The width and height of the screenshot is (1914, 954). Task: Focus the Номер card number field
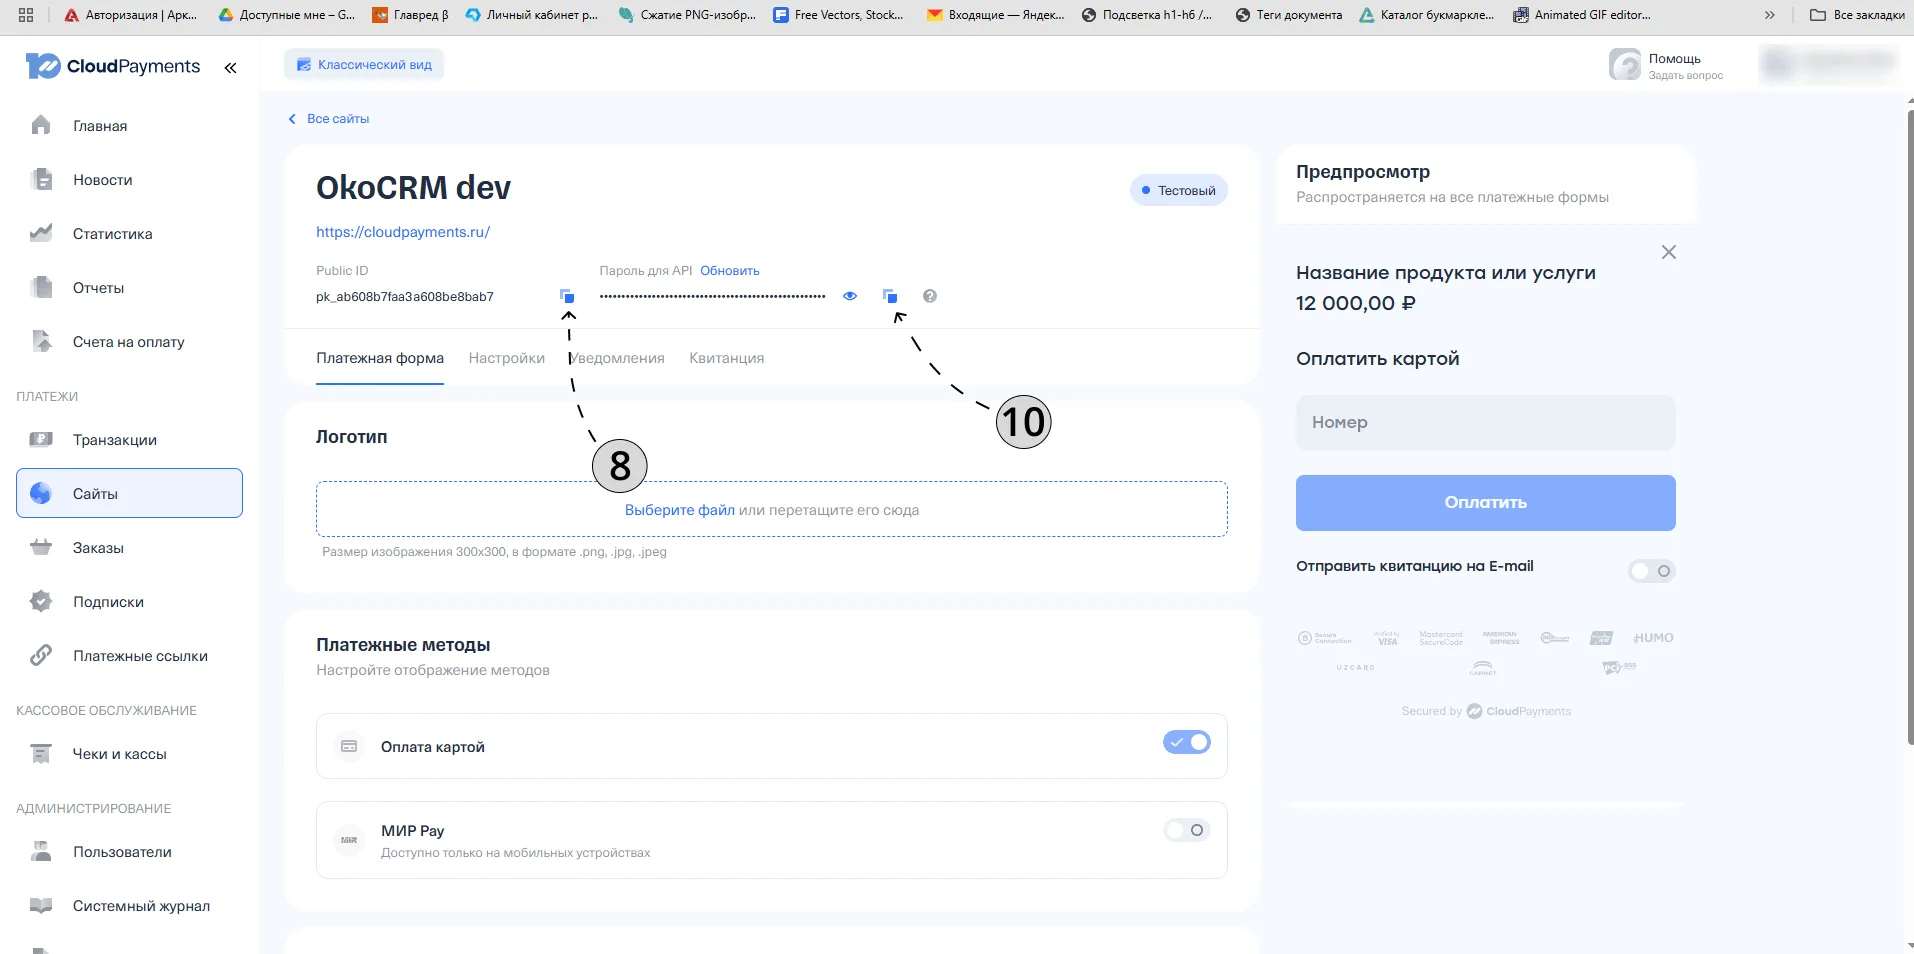pyautogui.click(x=1486, y=423)
